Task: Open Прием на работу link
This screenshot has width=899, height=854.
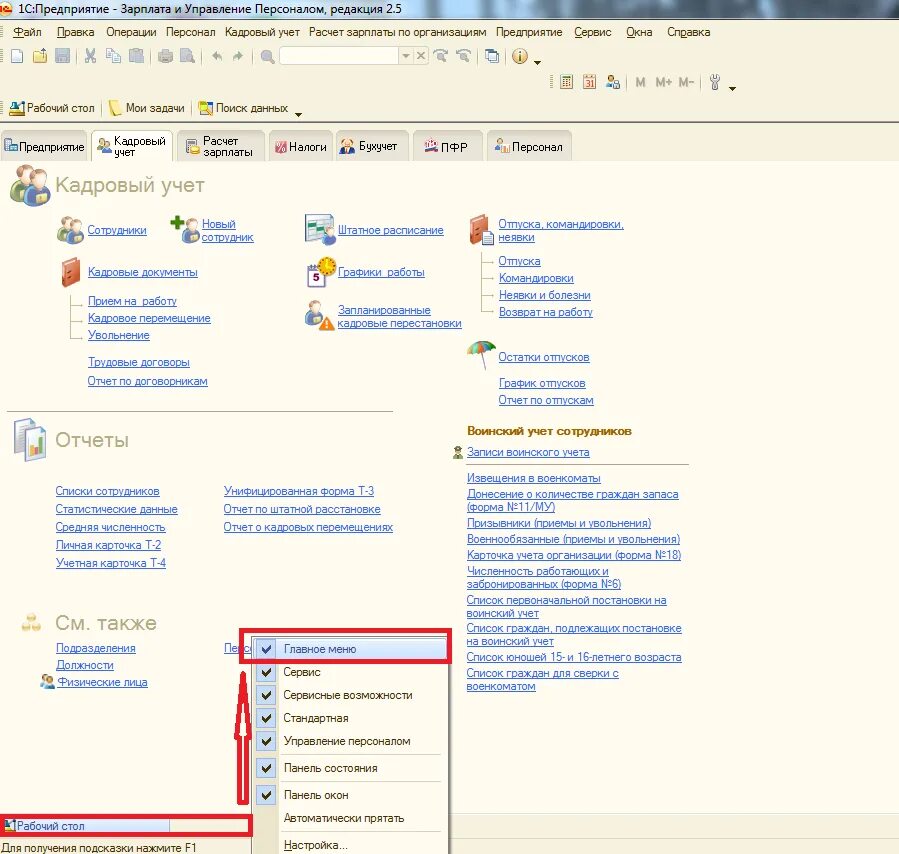Action: (132, 301)
